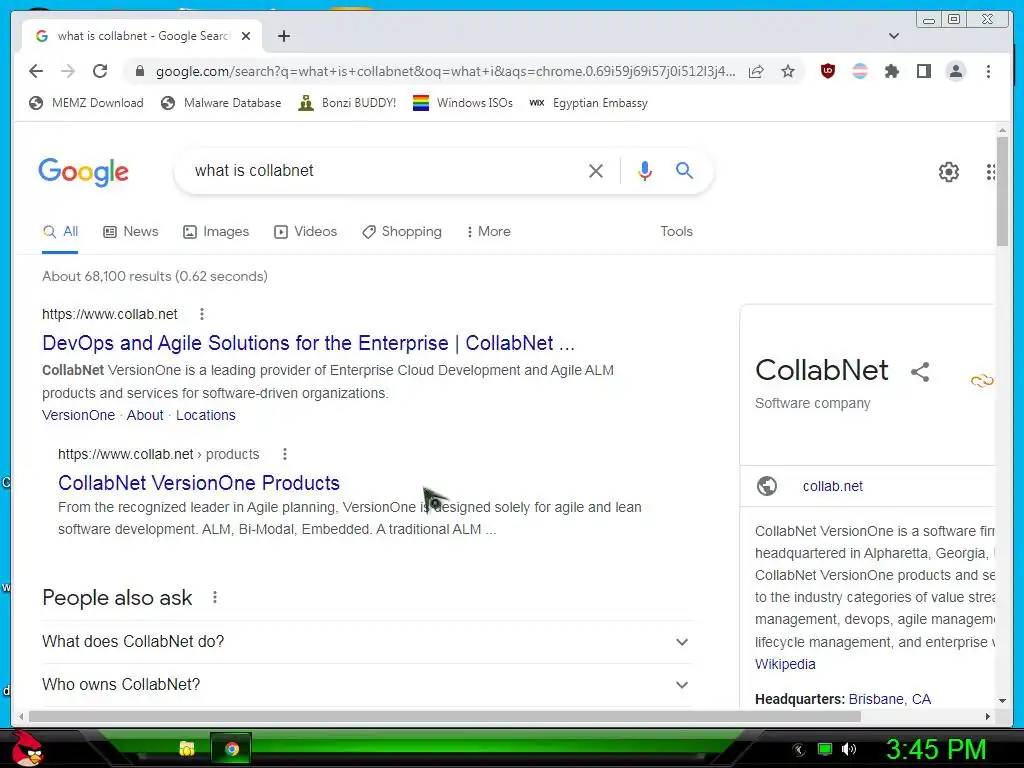Share the CollabNet knowledge panel

pos(920,372)
